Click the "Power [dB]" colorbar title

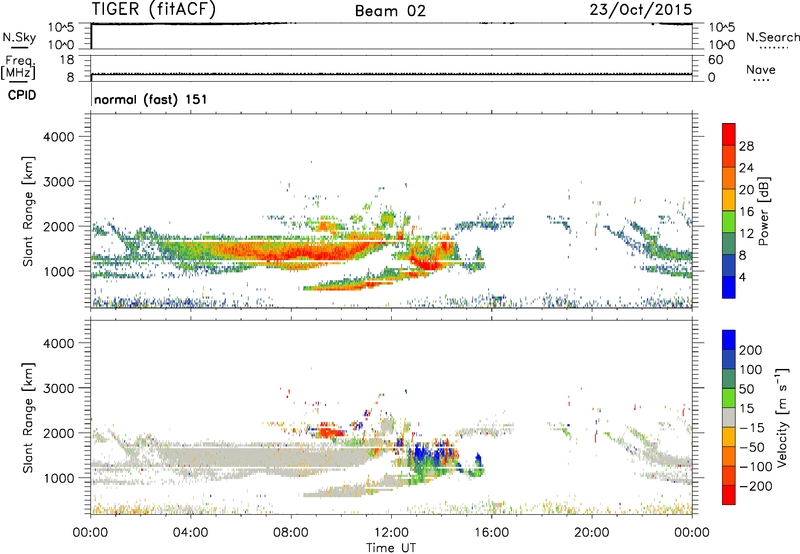point(763,211)
